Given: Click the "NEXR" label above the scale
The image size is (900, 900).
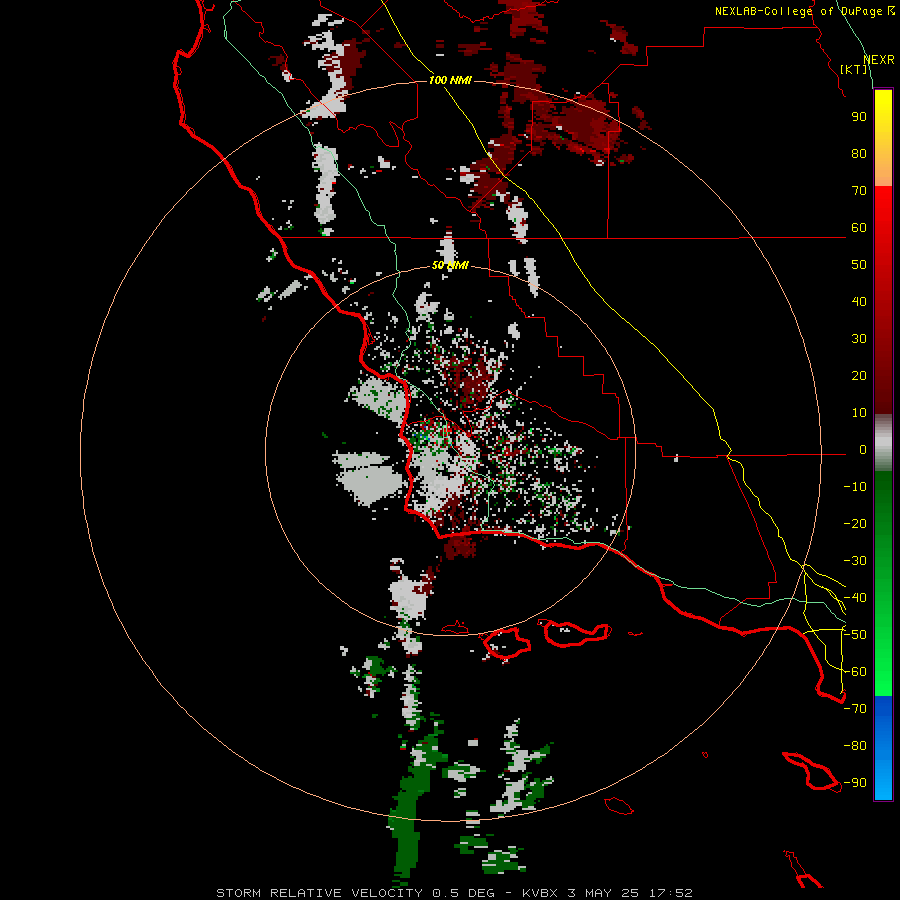Looking at the screenshot, I should point(879,60).
